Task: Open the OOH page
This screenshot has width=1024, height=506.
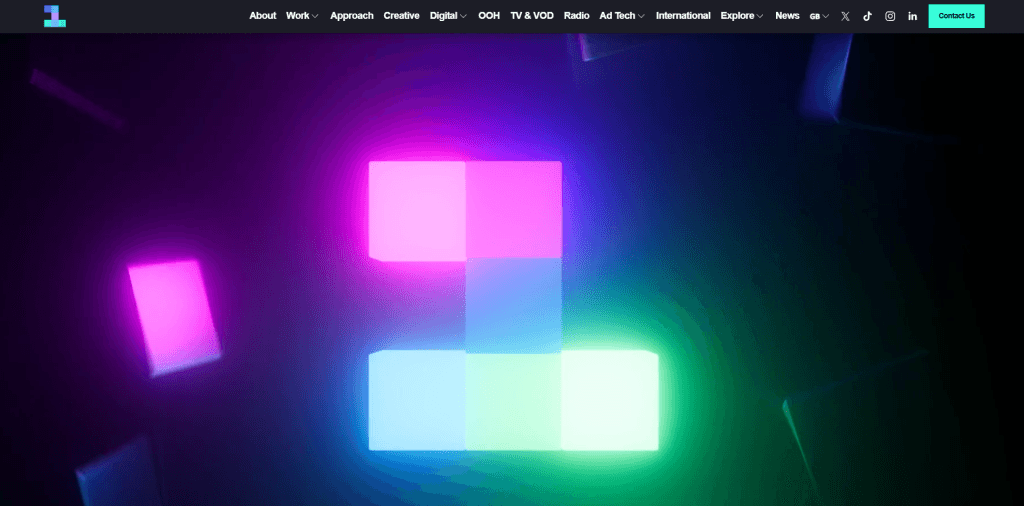Action: [x=489, y=16]
